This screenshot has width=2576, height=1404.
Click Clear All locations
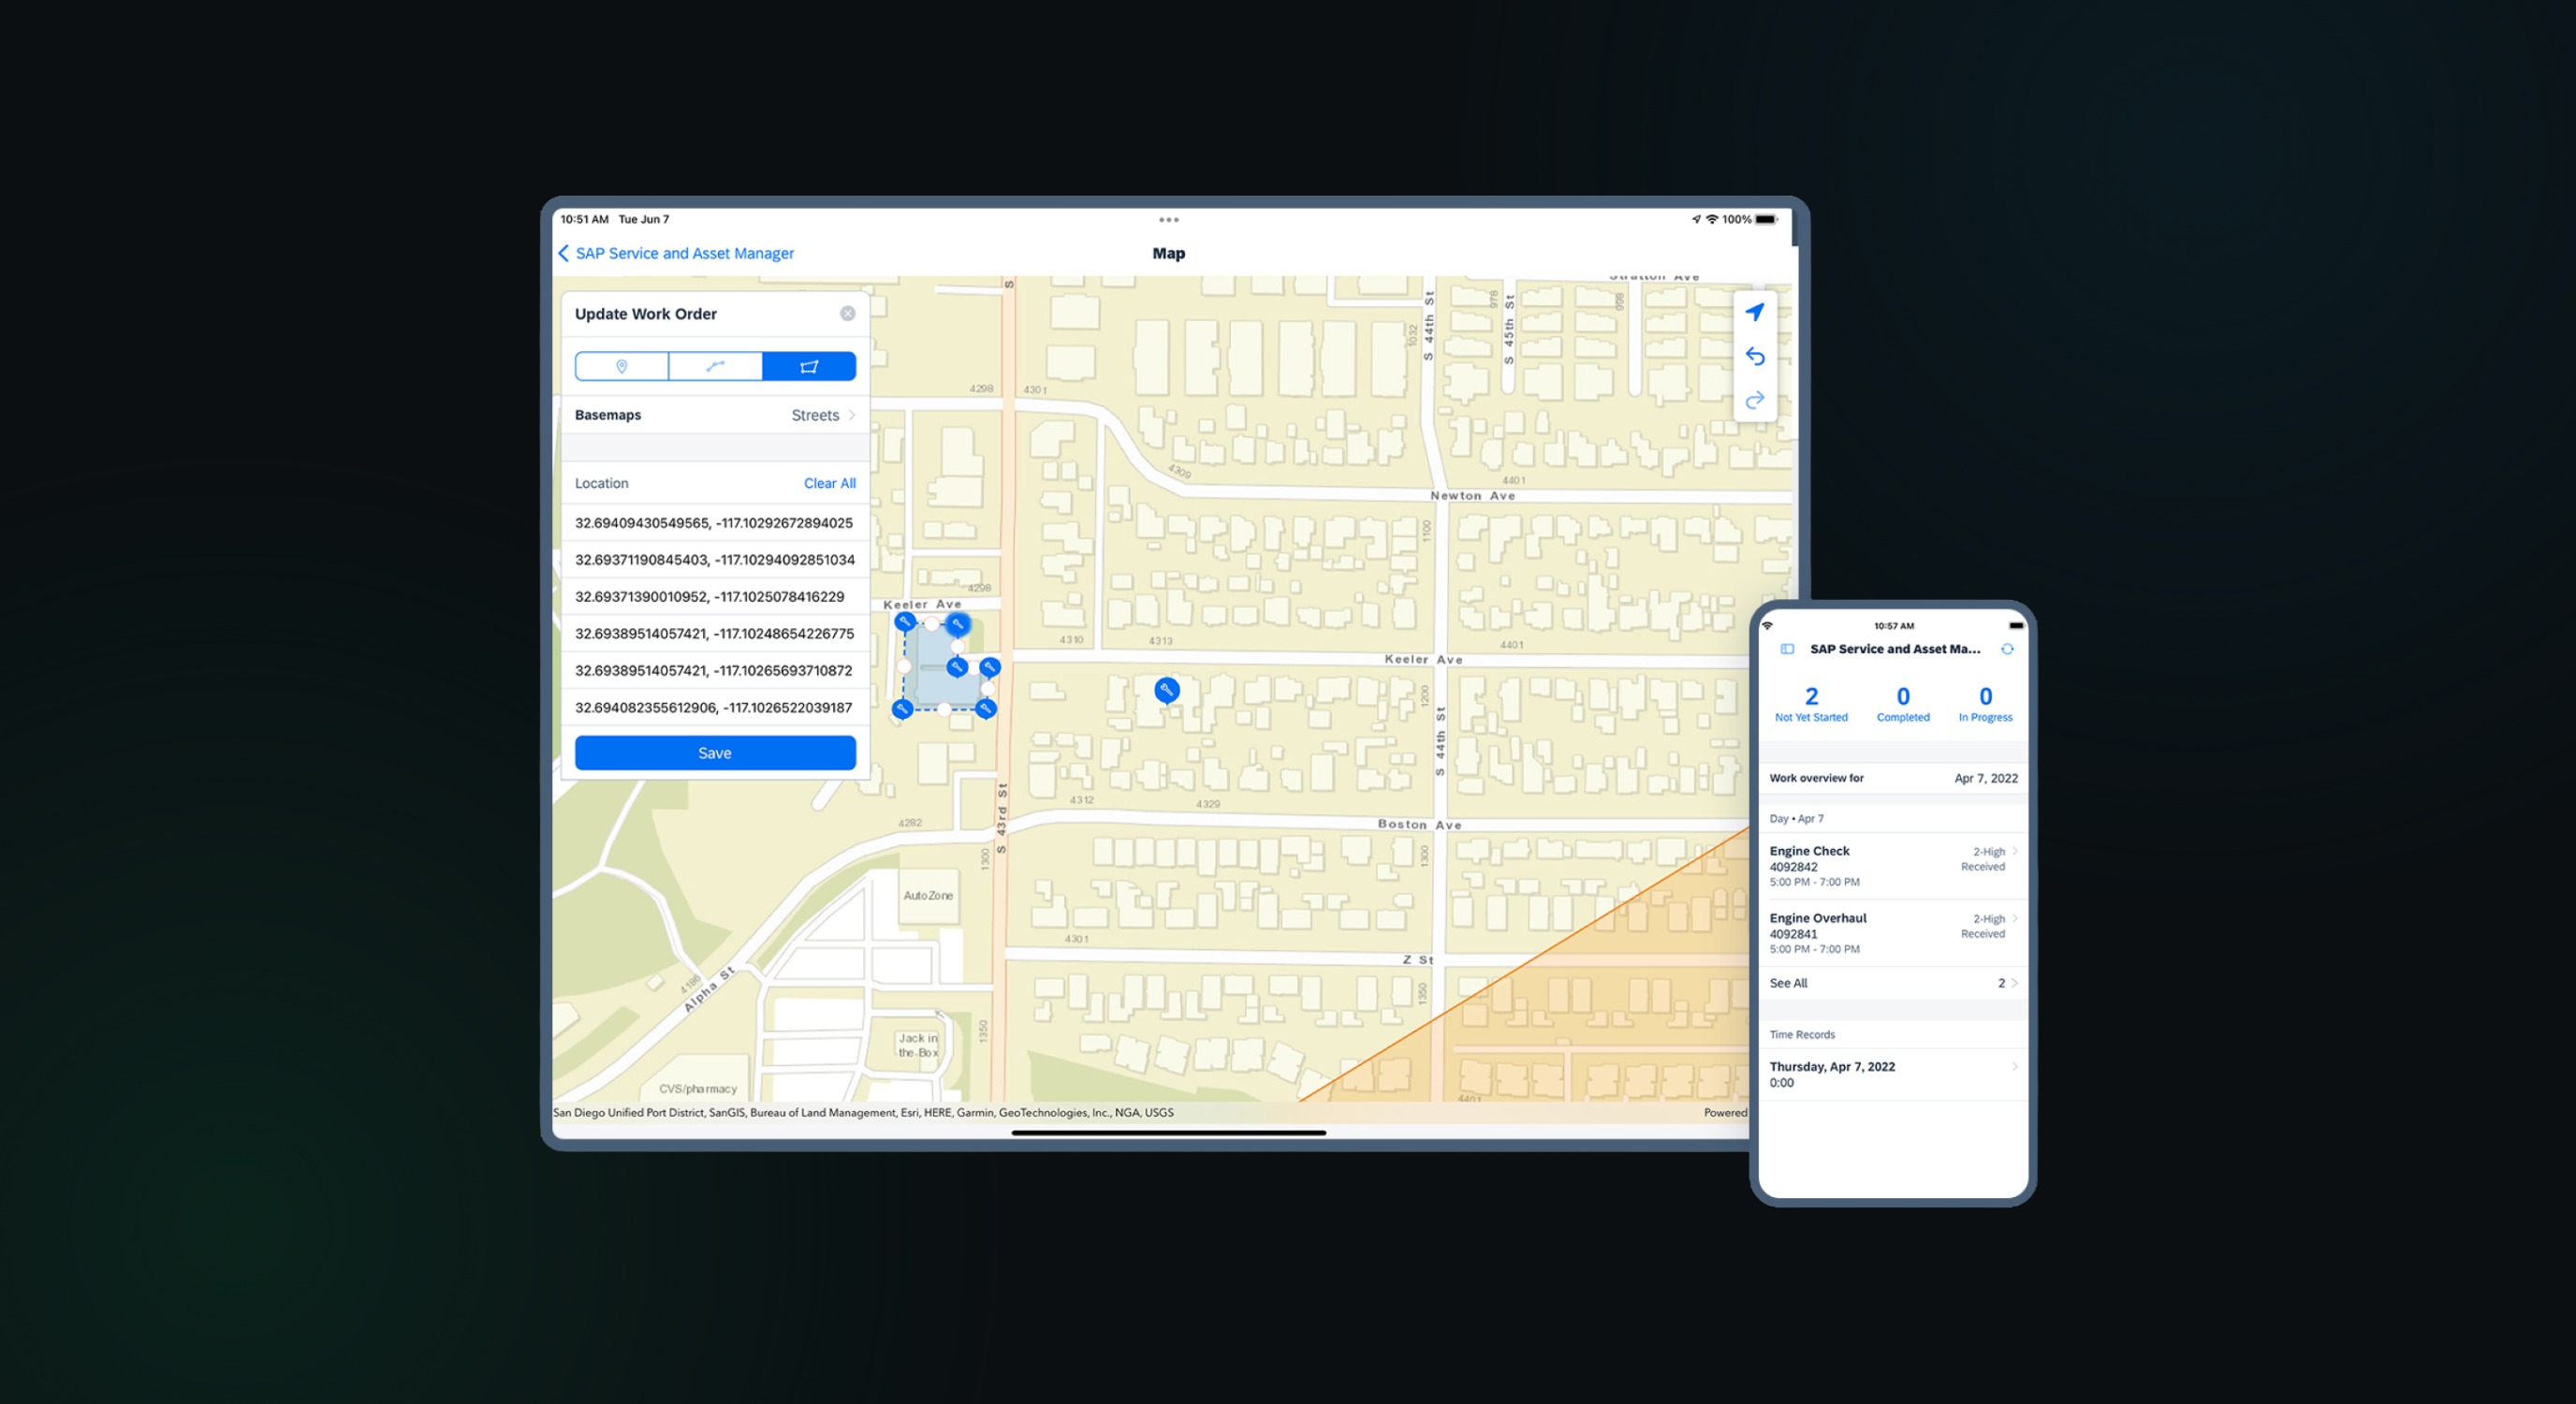[x=829, y=483]
